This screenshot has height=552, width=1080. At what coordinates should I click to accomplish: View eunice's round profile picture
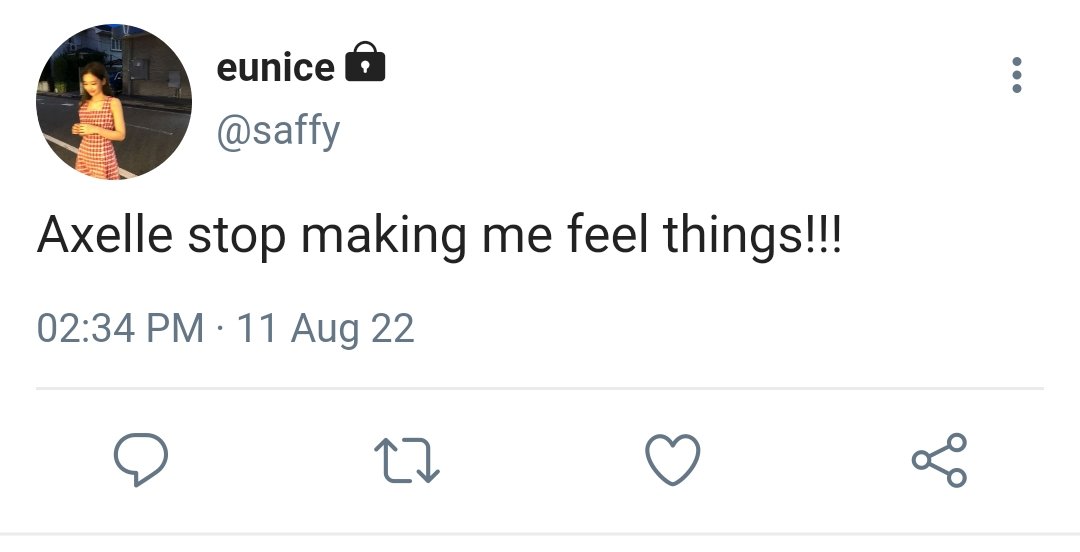[x=114, y=102]
